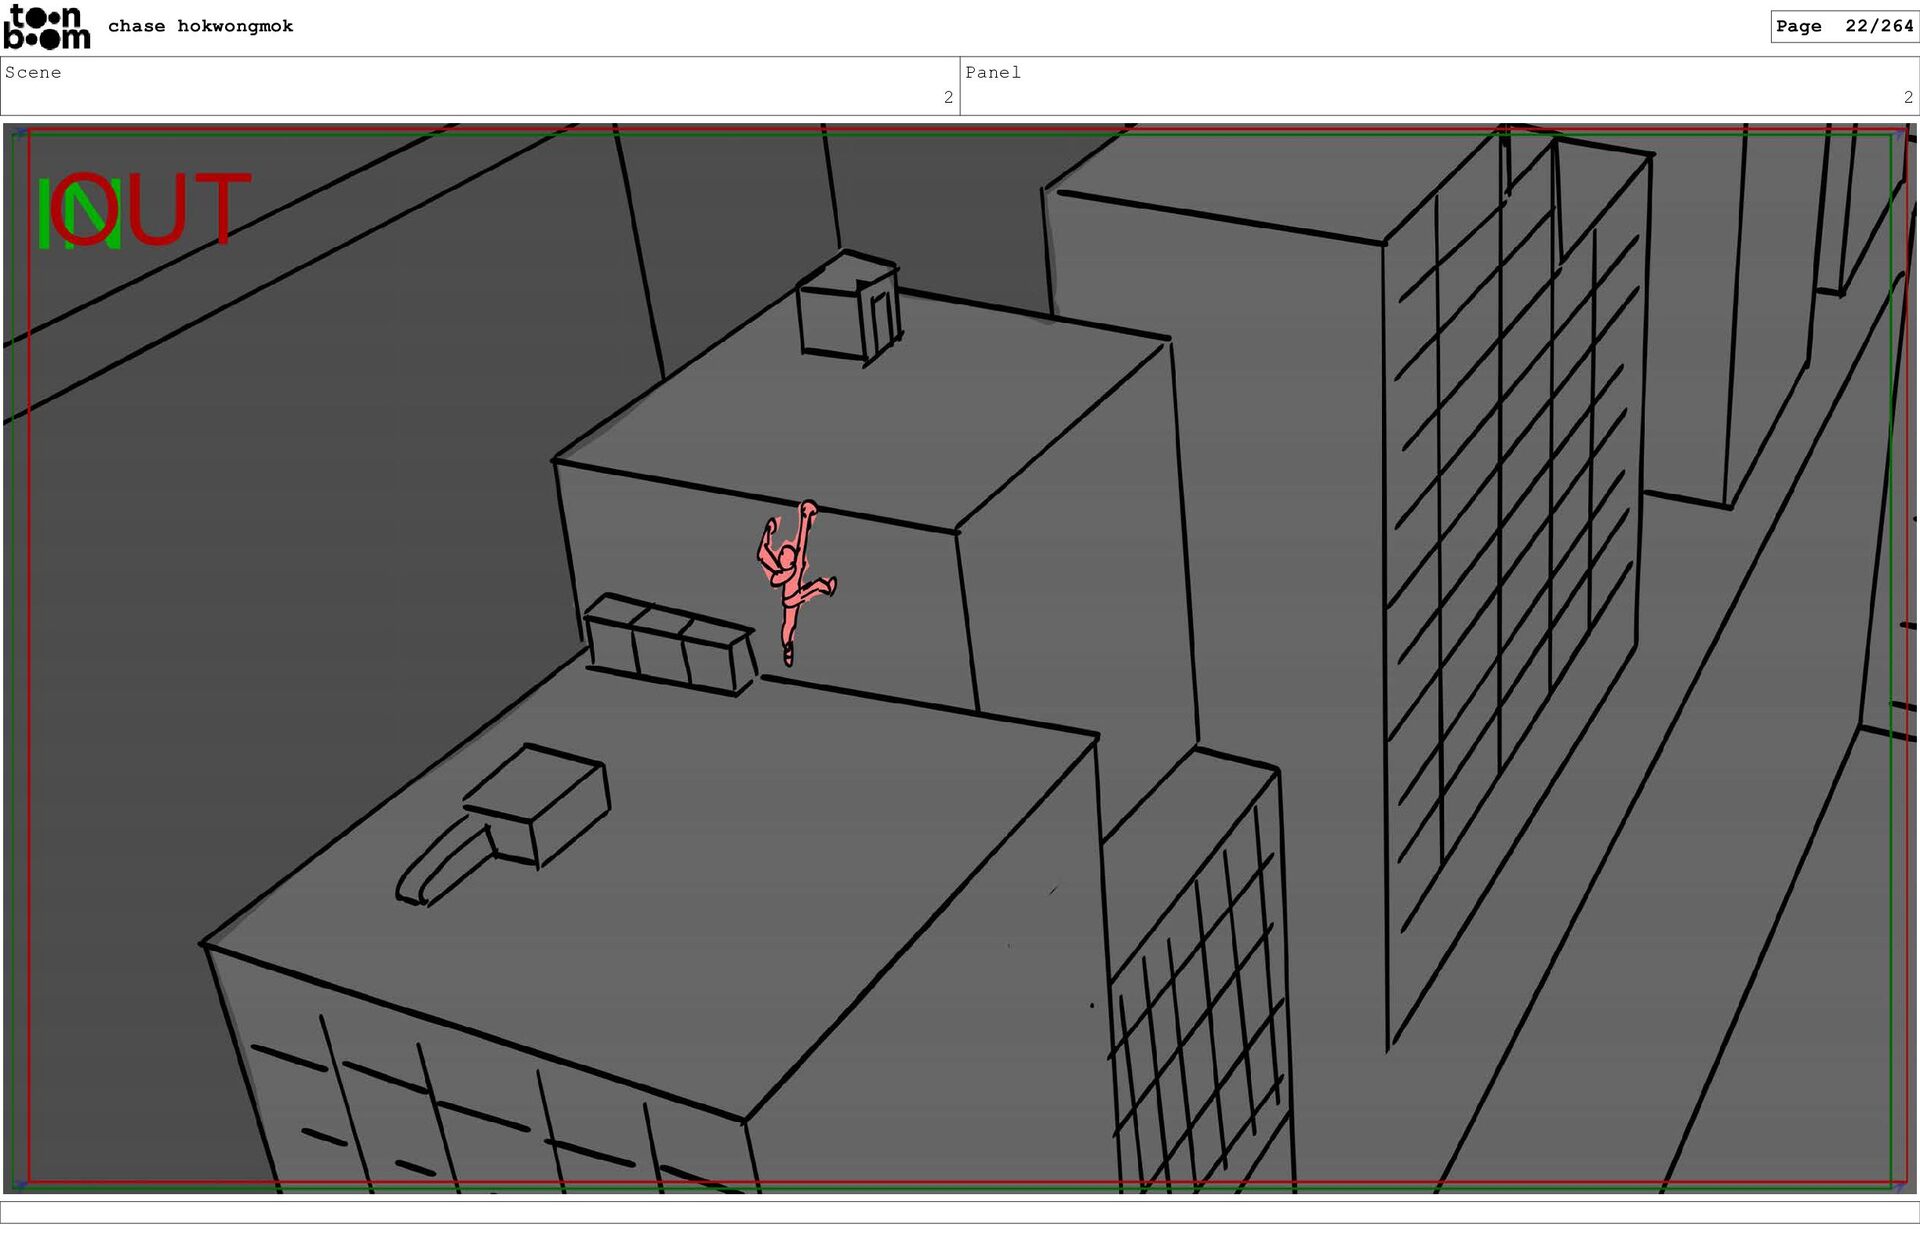Click the green IN camera marker letter I
The height and width of the screenshot is (1242, 1920).
pos(44,213)
